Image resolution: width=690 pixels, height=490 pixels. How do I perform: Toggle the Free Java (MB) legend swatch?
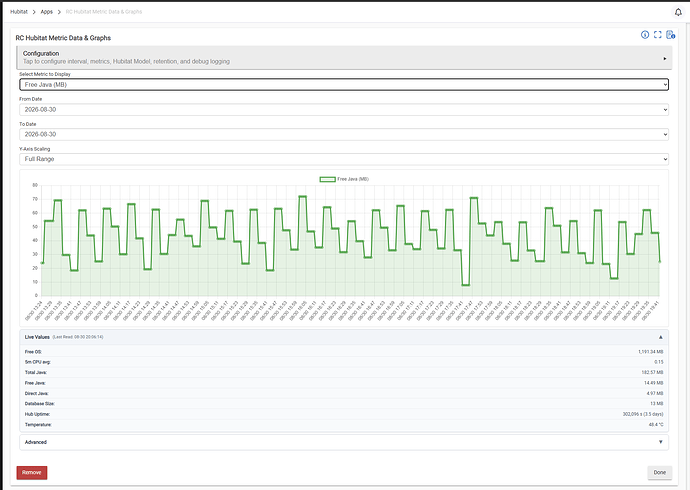coord(327,179)
